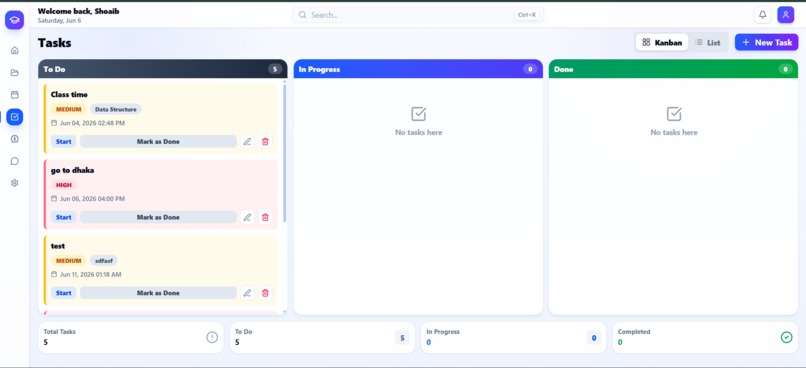Image resolution: width=806 pixels, height=368 pixels.
Task: Click the To Do summary card badge
Action: pyautogui.click(x=402, y=338)
